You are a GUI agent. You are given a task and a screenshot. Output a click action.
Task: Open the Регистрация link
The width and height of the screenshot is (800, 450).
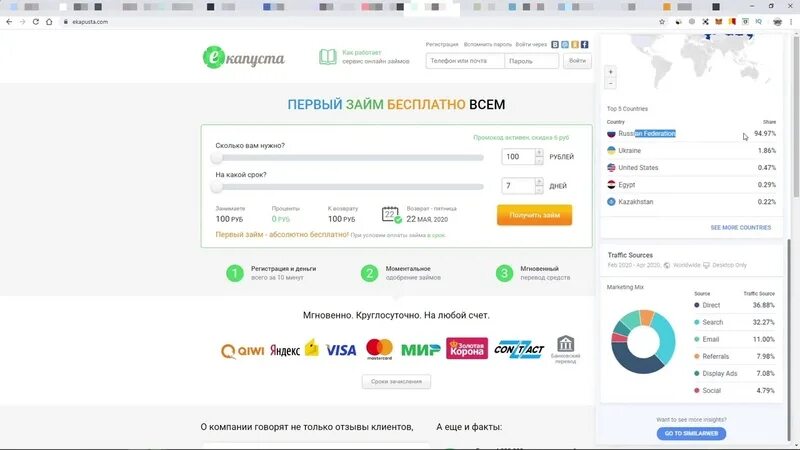tap(442, 44)
